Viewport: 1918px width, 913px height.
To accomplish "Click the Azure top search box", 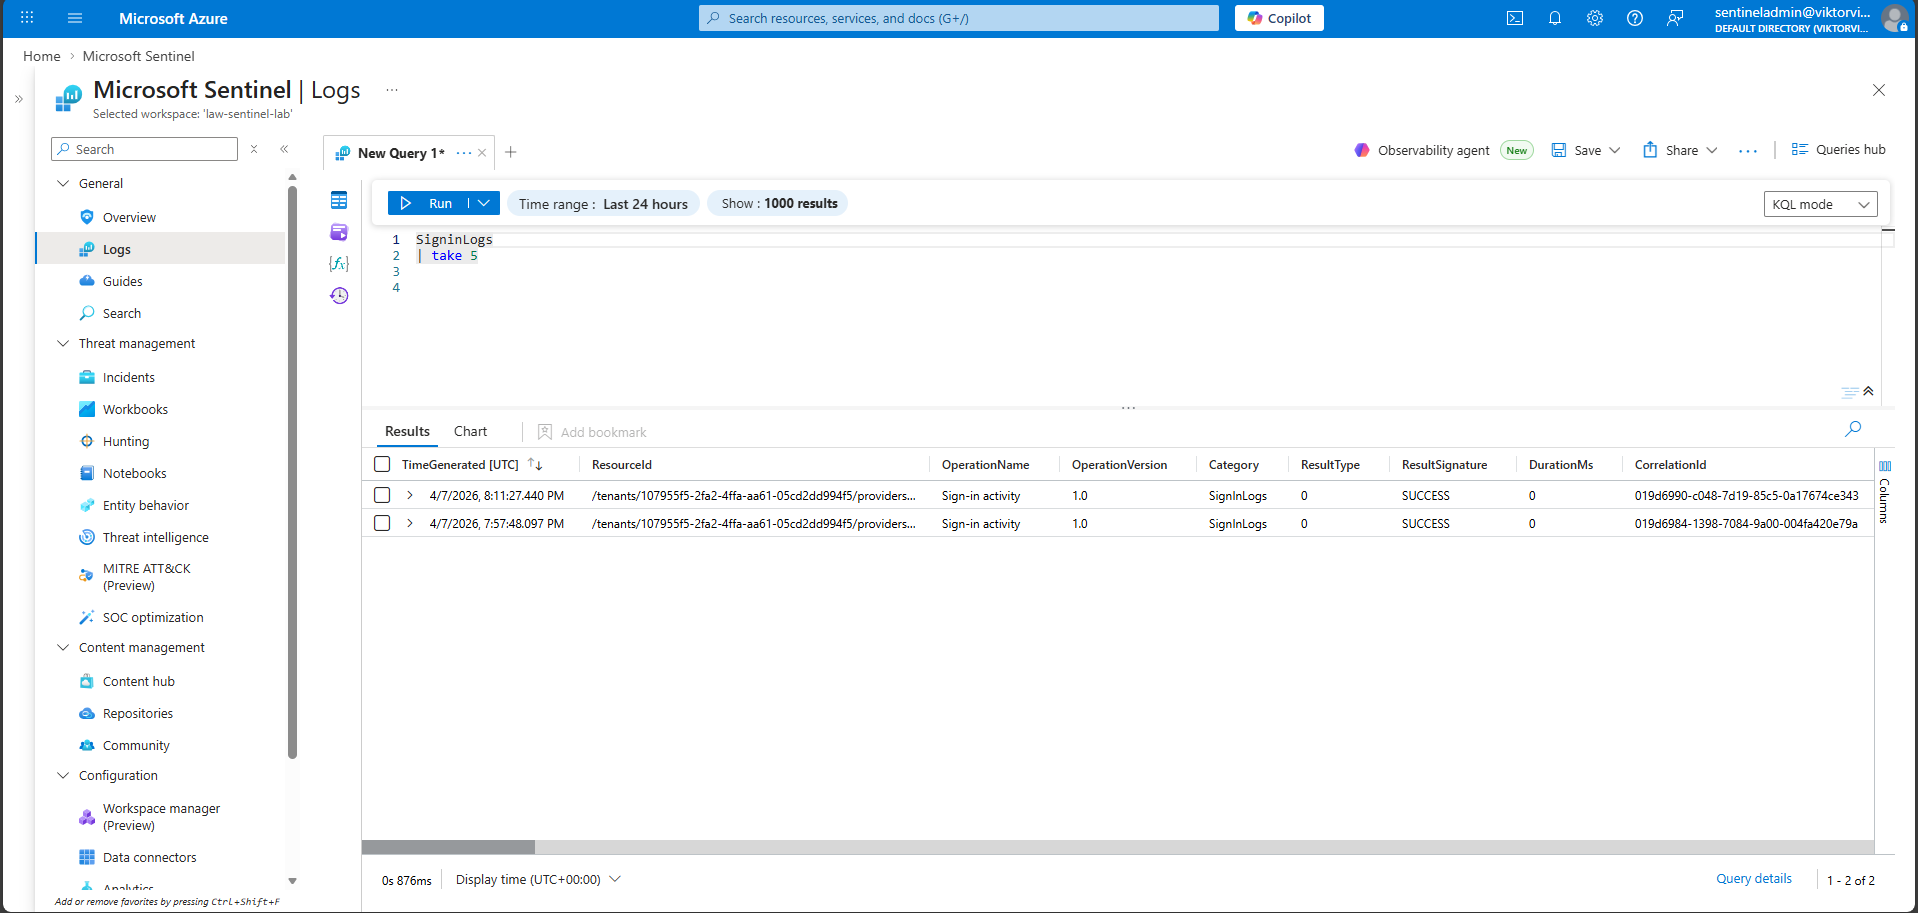I will [958, 18].
